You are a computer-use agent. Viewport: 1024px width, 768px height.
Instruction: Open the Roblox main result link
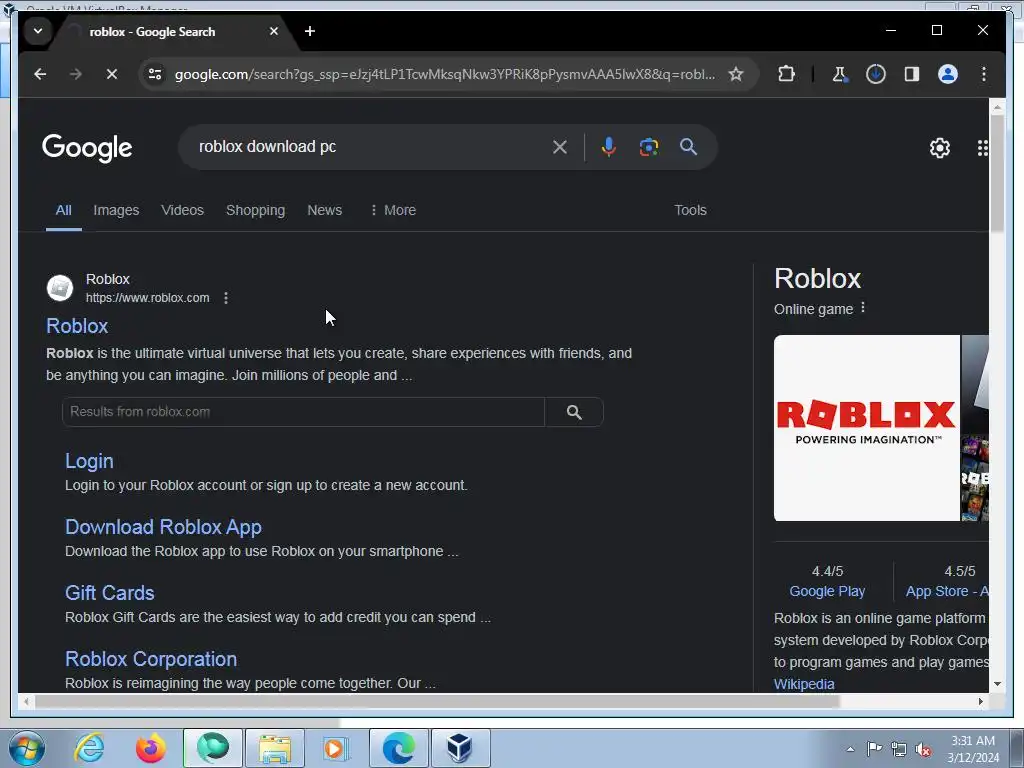(x=77, y=326)
